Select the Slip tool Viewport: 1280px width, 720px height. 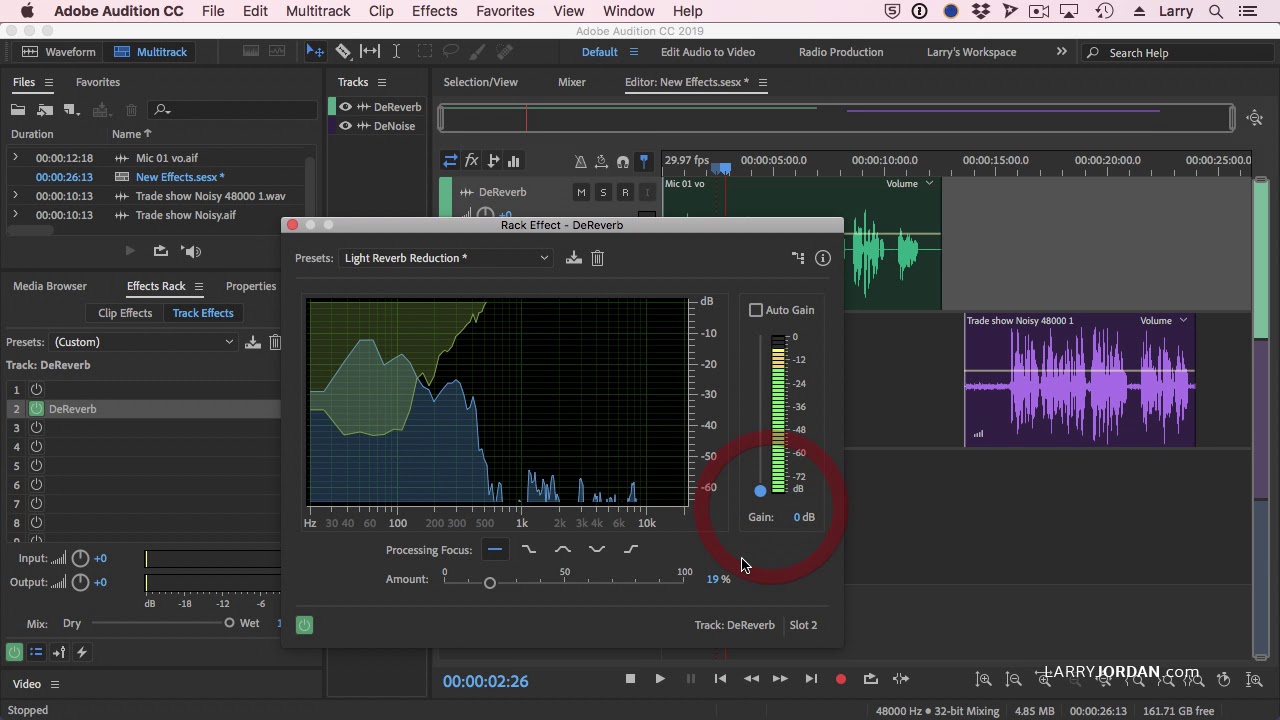370,52
